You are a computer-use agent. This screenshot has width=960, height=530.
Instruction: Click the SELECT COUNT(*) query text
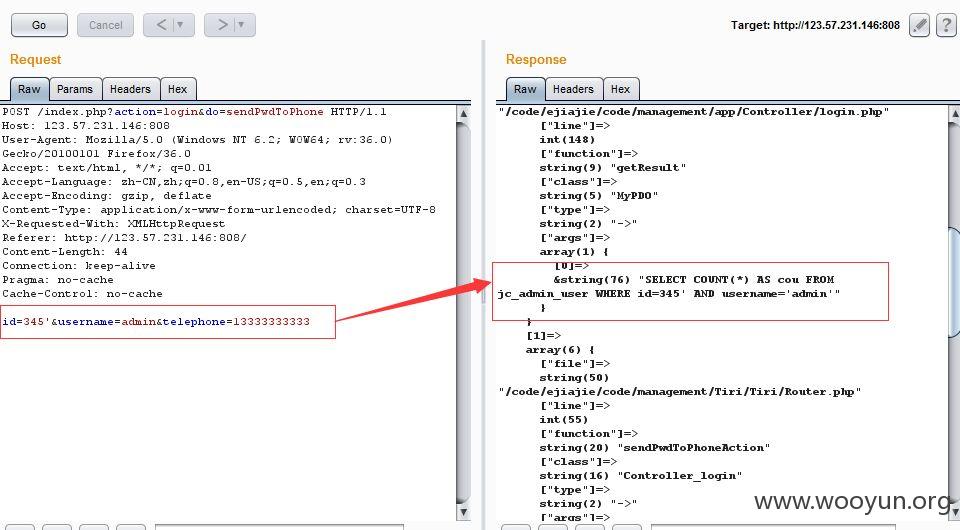pyautogui.click(x=669, y=286)
